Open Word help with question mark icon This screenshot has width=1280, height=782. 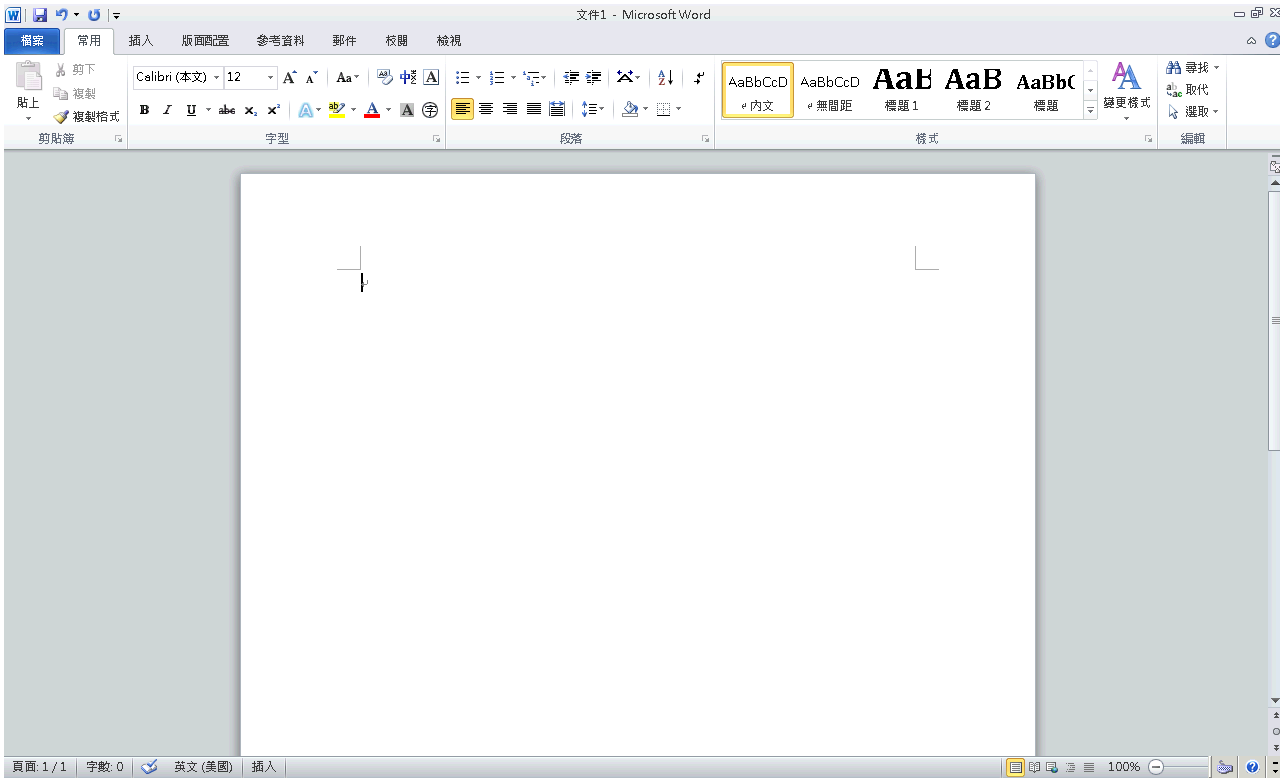coord(1272,41)
